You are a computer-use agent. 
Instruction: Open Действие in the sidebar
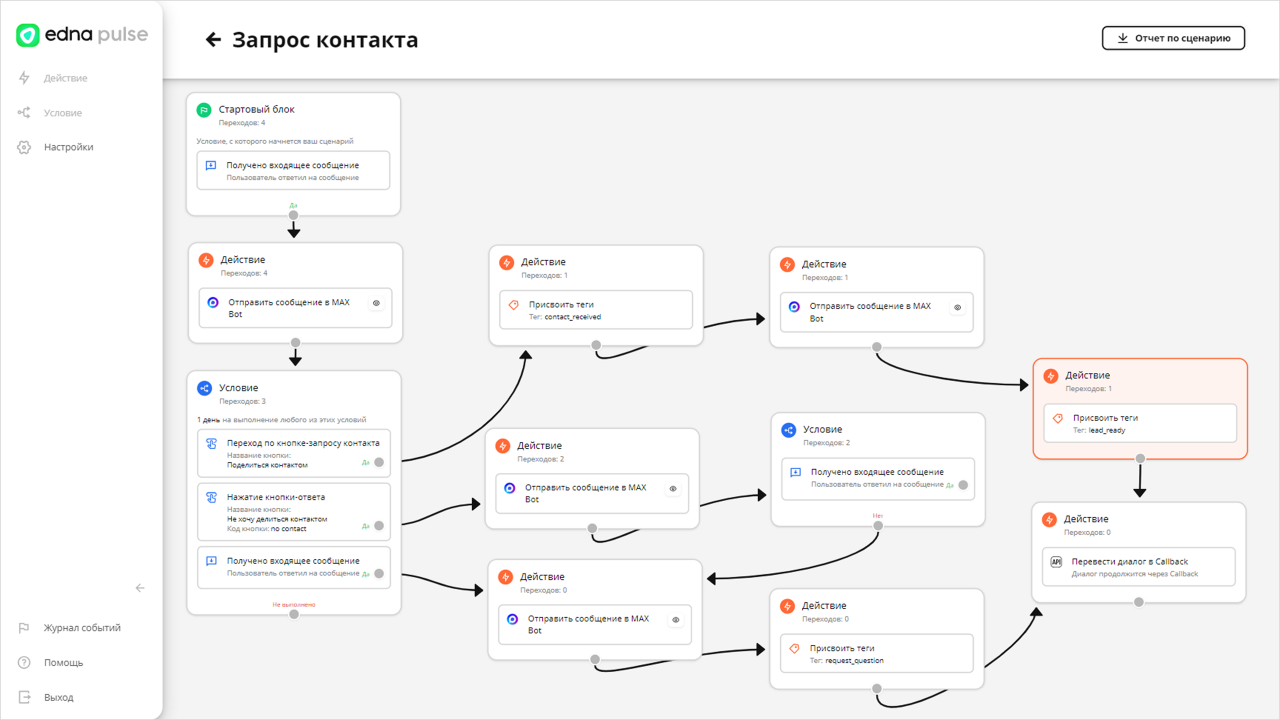click(x=65, y=78)
